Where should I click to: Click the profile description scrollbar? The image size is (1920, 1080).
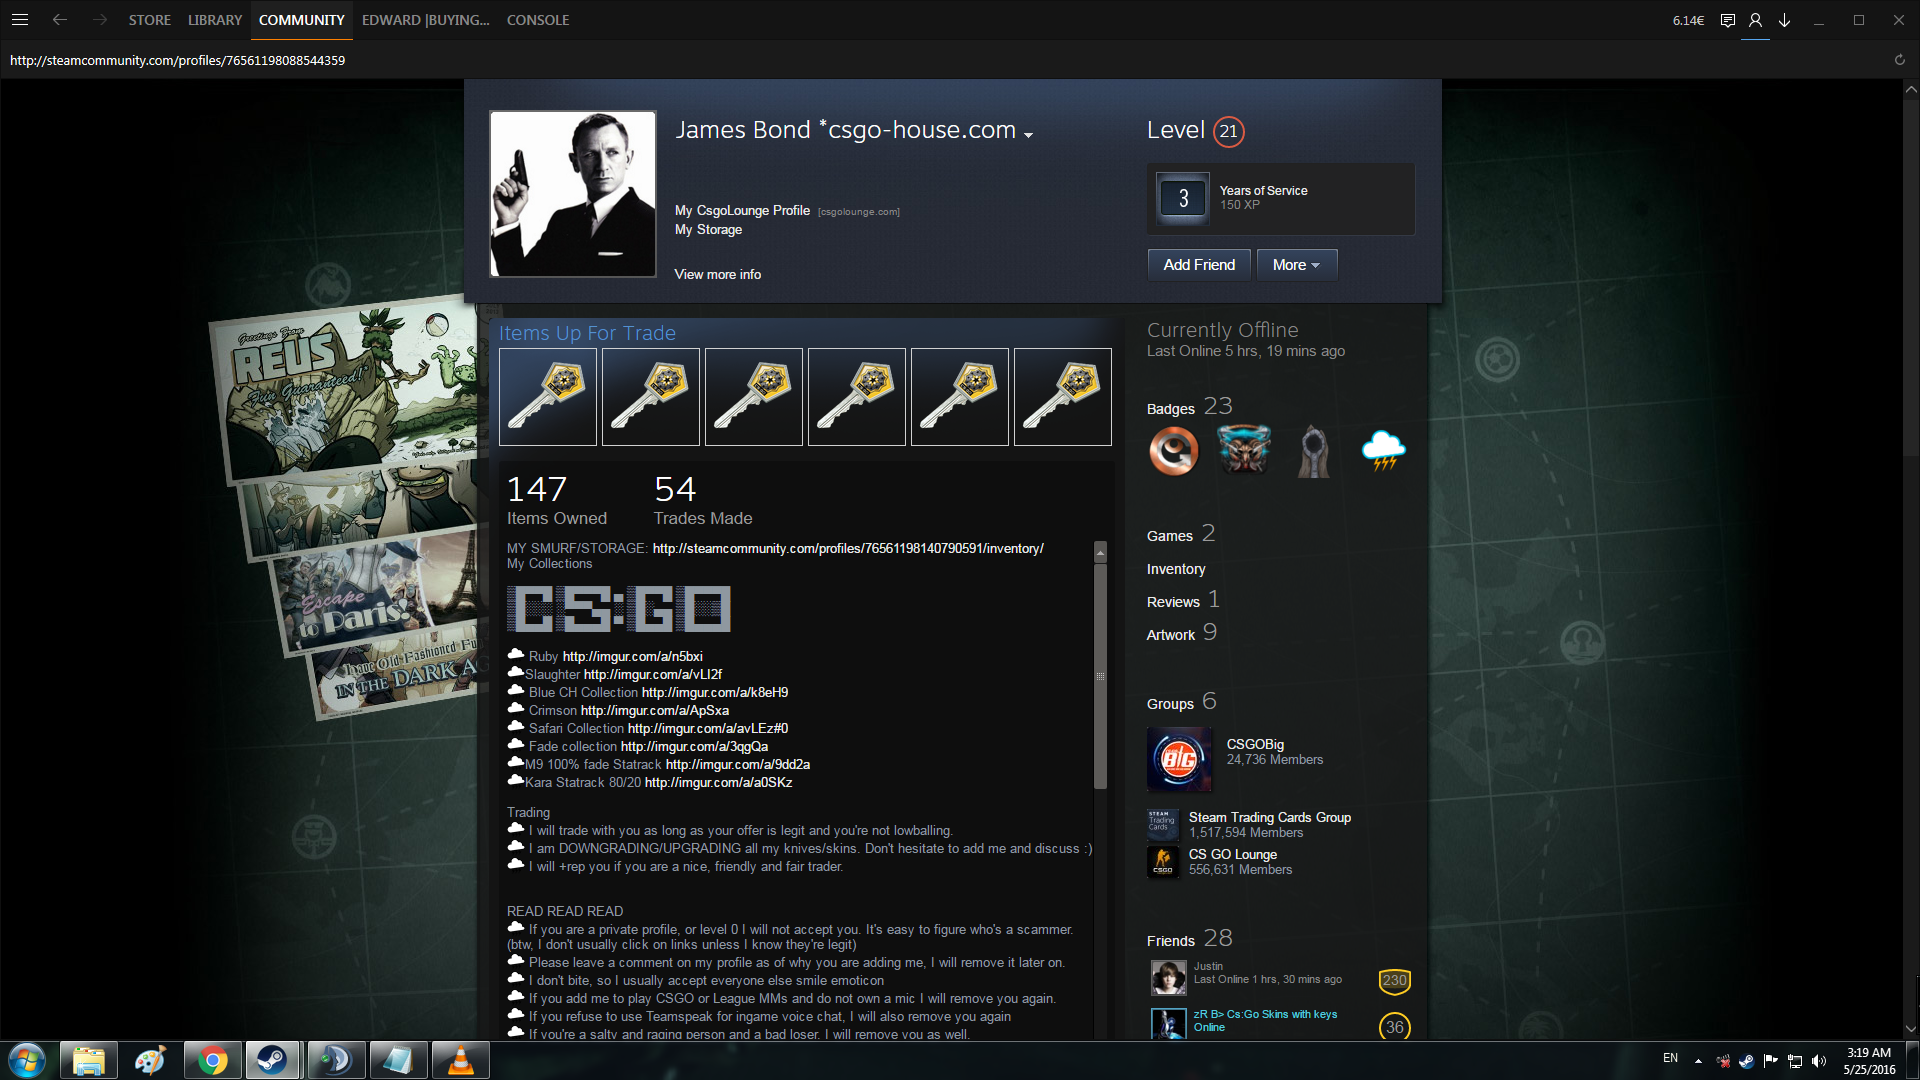pos(1100,675)
